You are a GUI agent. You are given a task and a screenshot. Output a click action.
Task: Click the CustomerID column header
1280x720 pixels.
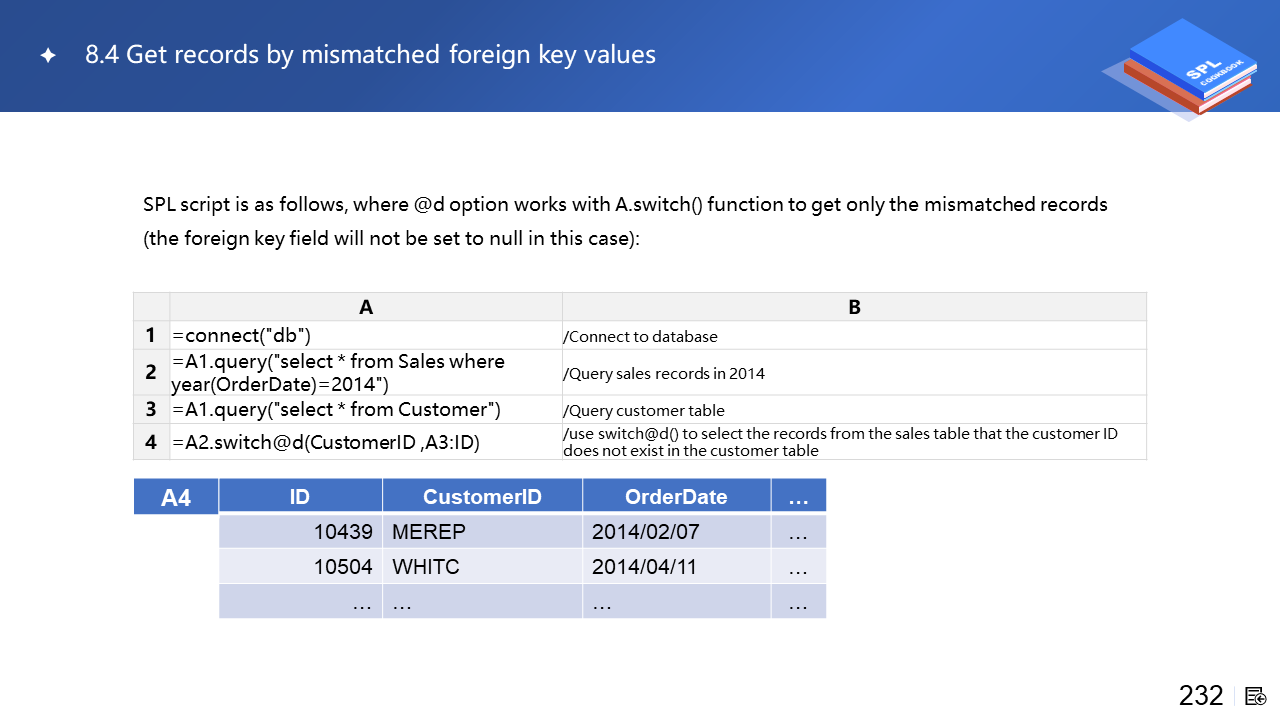[x=482, y=497]
